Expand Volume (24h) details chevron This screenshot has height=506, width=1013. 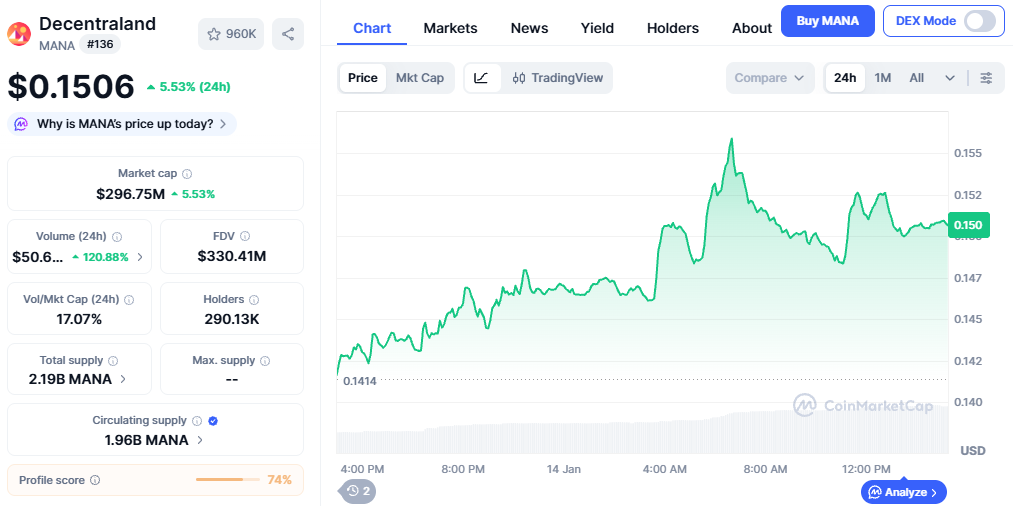[140, 257]
